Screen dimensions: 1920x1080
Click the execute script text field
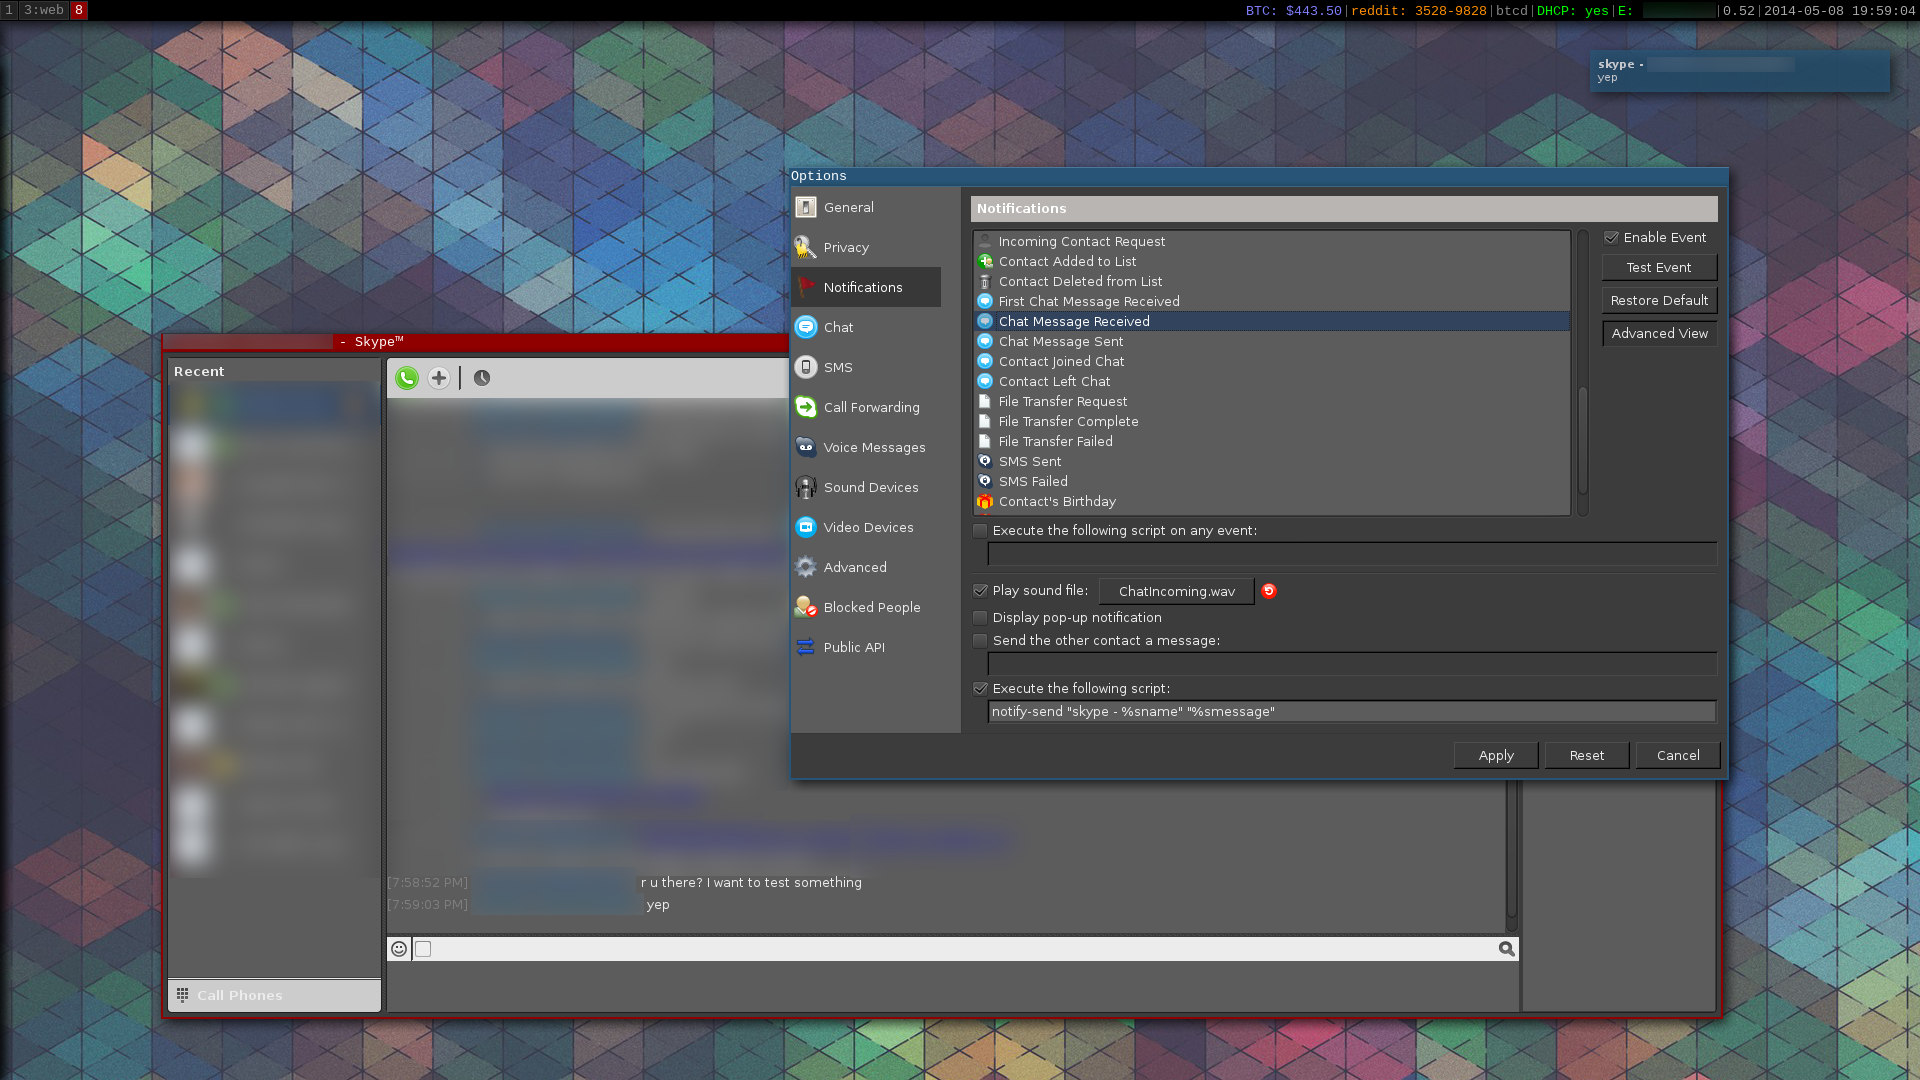click(1351, 712)
